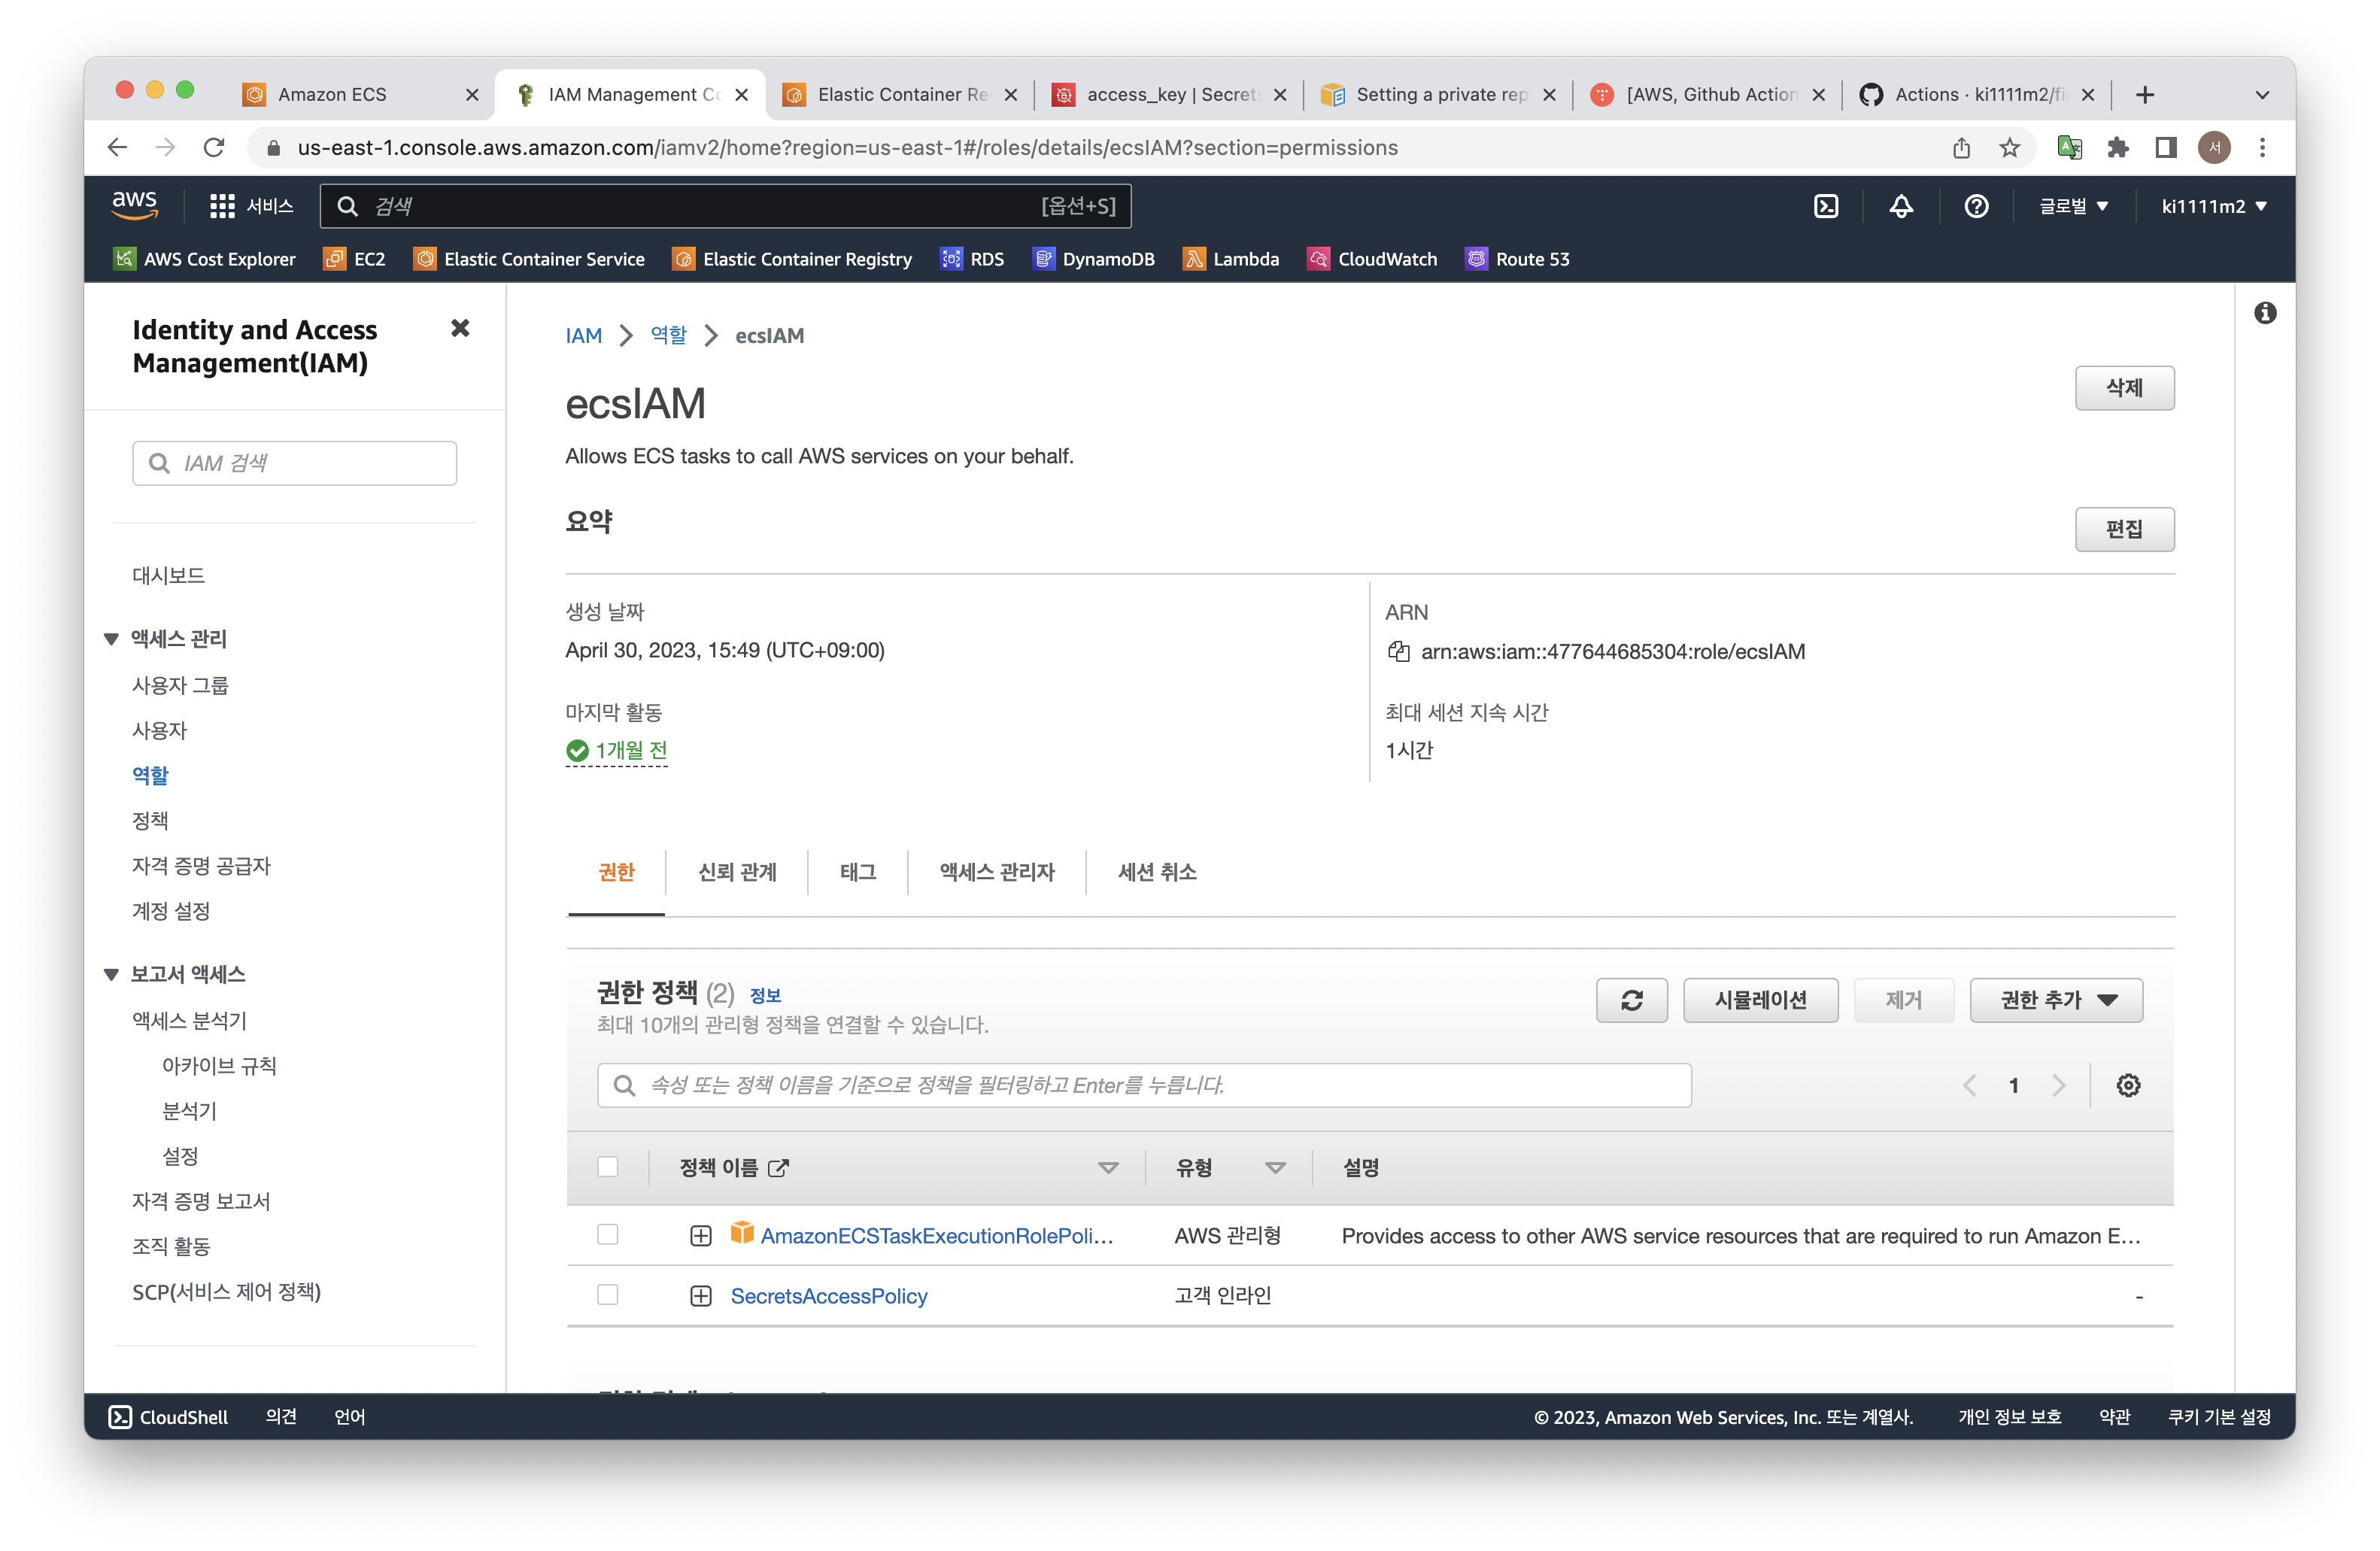Viewport: 2380px width, 1551px height.
Task: Open Elastic Container Service shortcut
Action: tap(530, 259)
